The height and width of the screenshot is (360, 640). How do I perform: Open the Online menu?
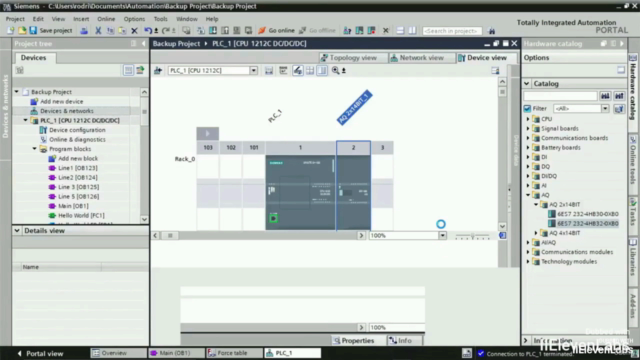(x=106, y=19)
